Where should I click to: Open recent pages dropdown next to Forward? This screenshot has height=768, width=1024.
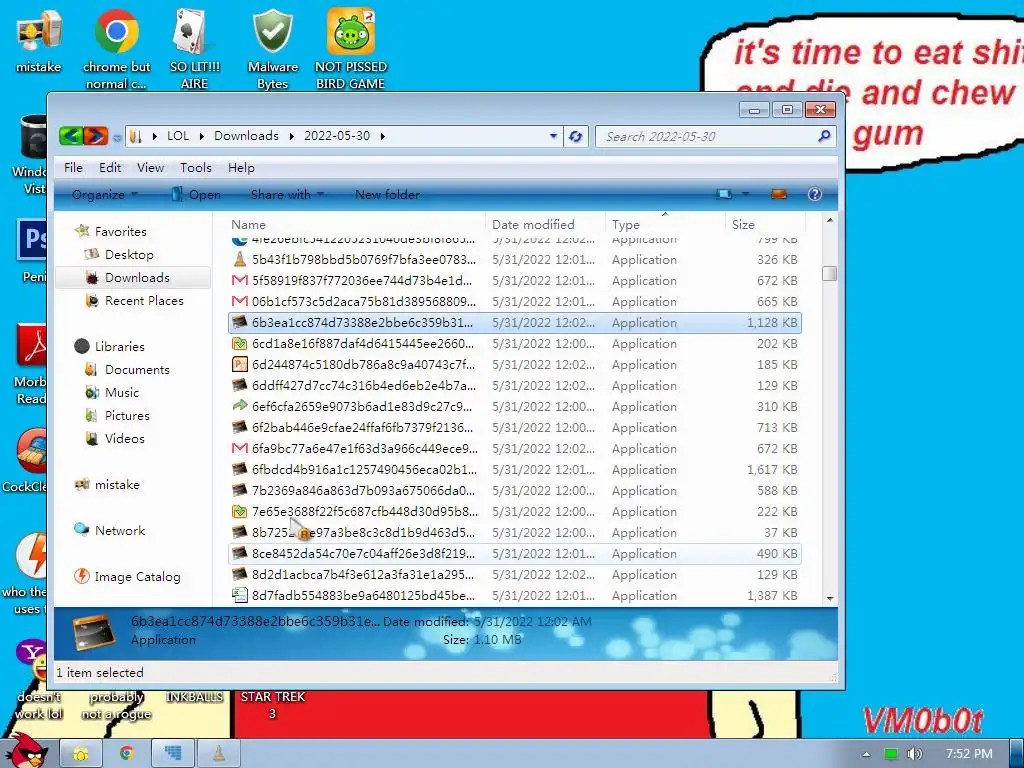[x=117, y=137]
